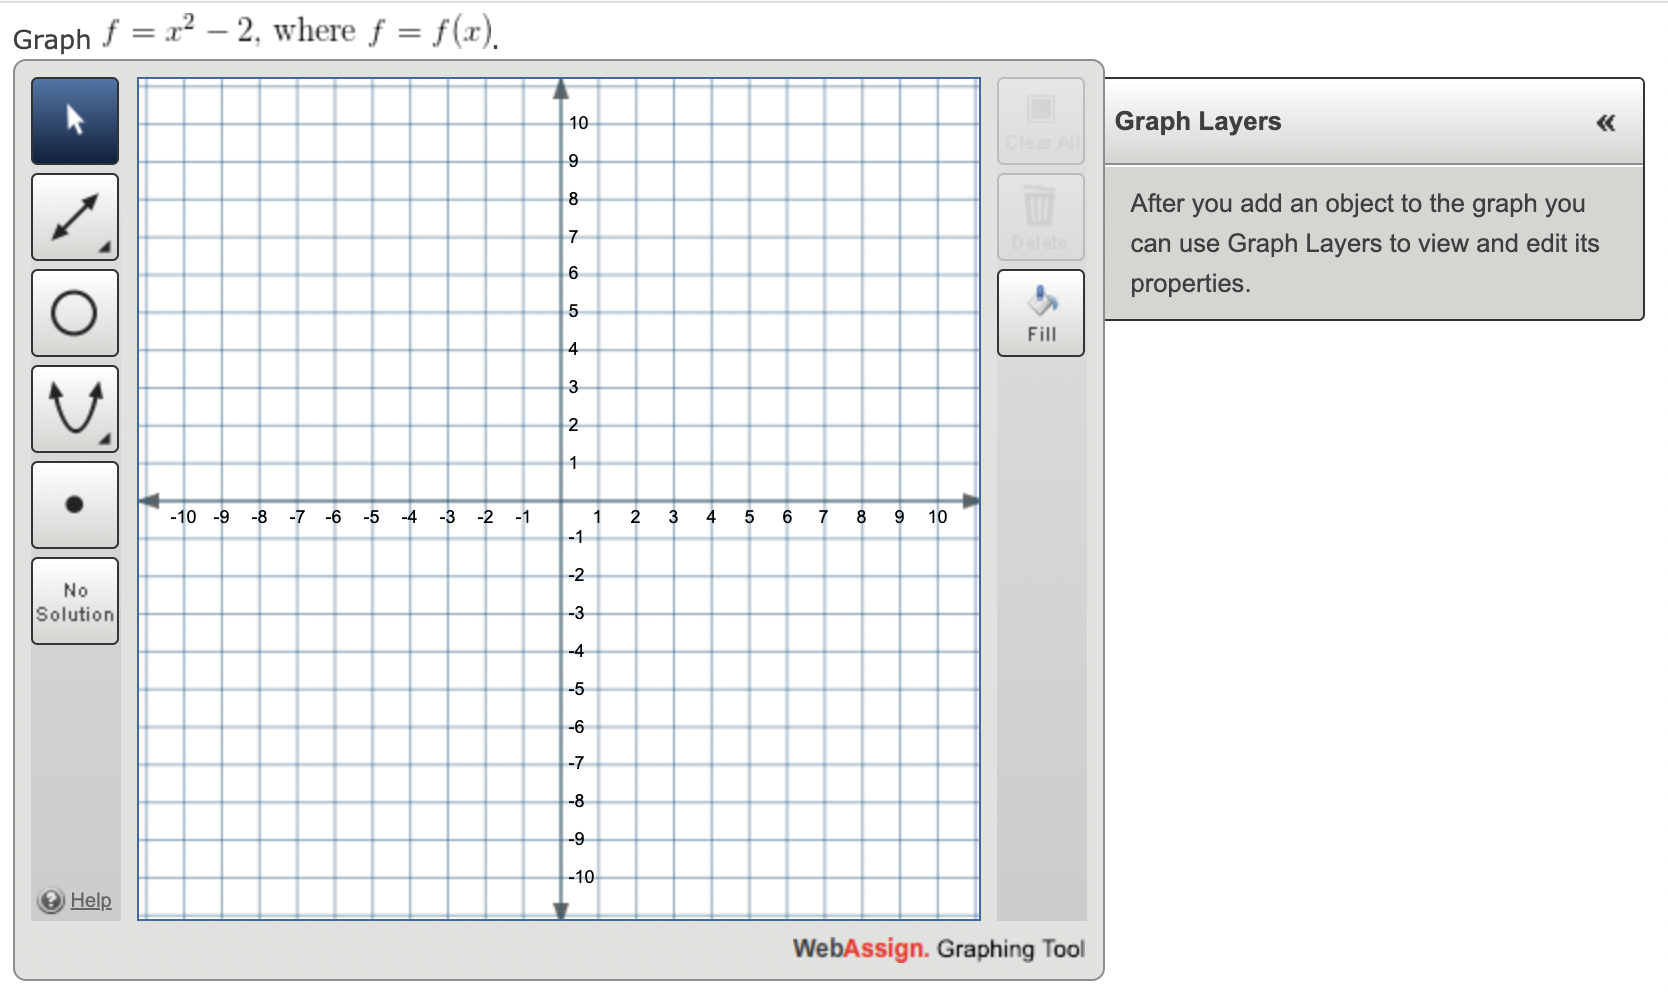Image resolution: width=1668 pixels, height=992 pixels.
Task: Select the parabola drawing tool
Action: [74, 408]
